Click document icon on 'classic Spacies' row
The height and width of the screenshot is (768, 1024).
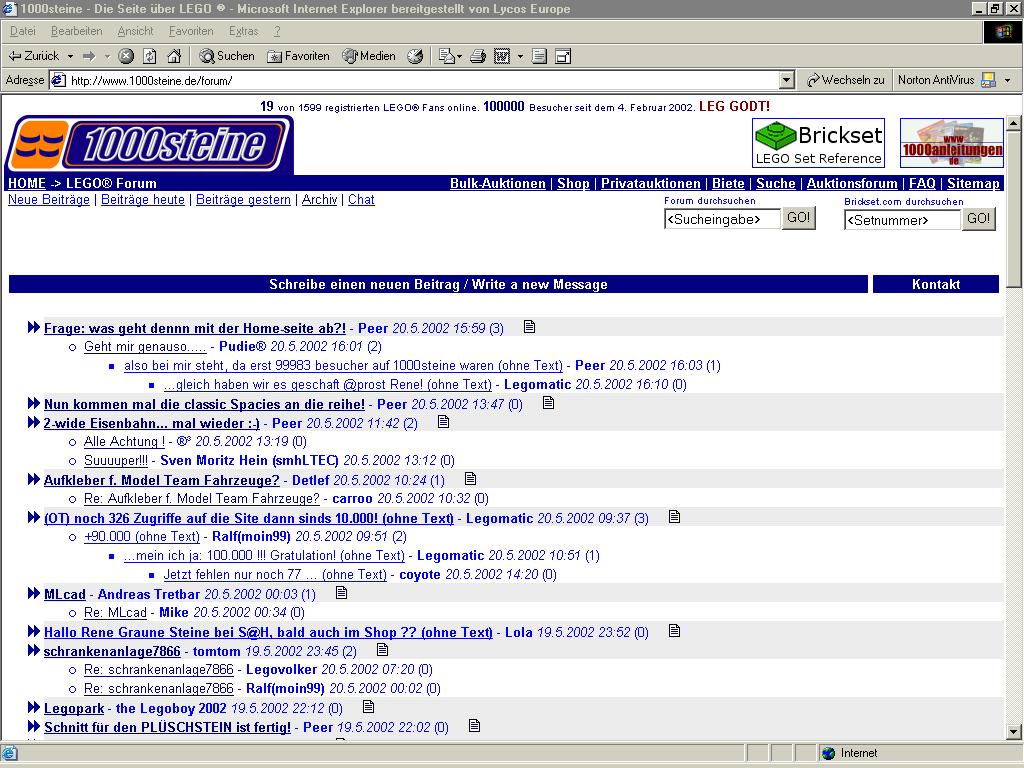[x=549, y=403]
